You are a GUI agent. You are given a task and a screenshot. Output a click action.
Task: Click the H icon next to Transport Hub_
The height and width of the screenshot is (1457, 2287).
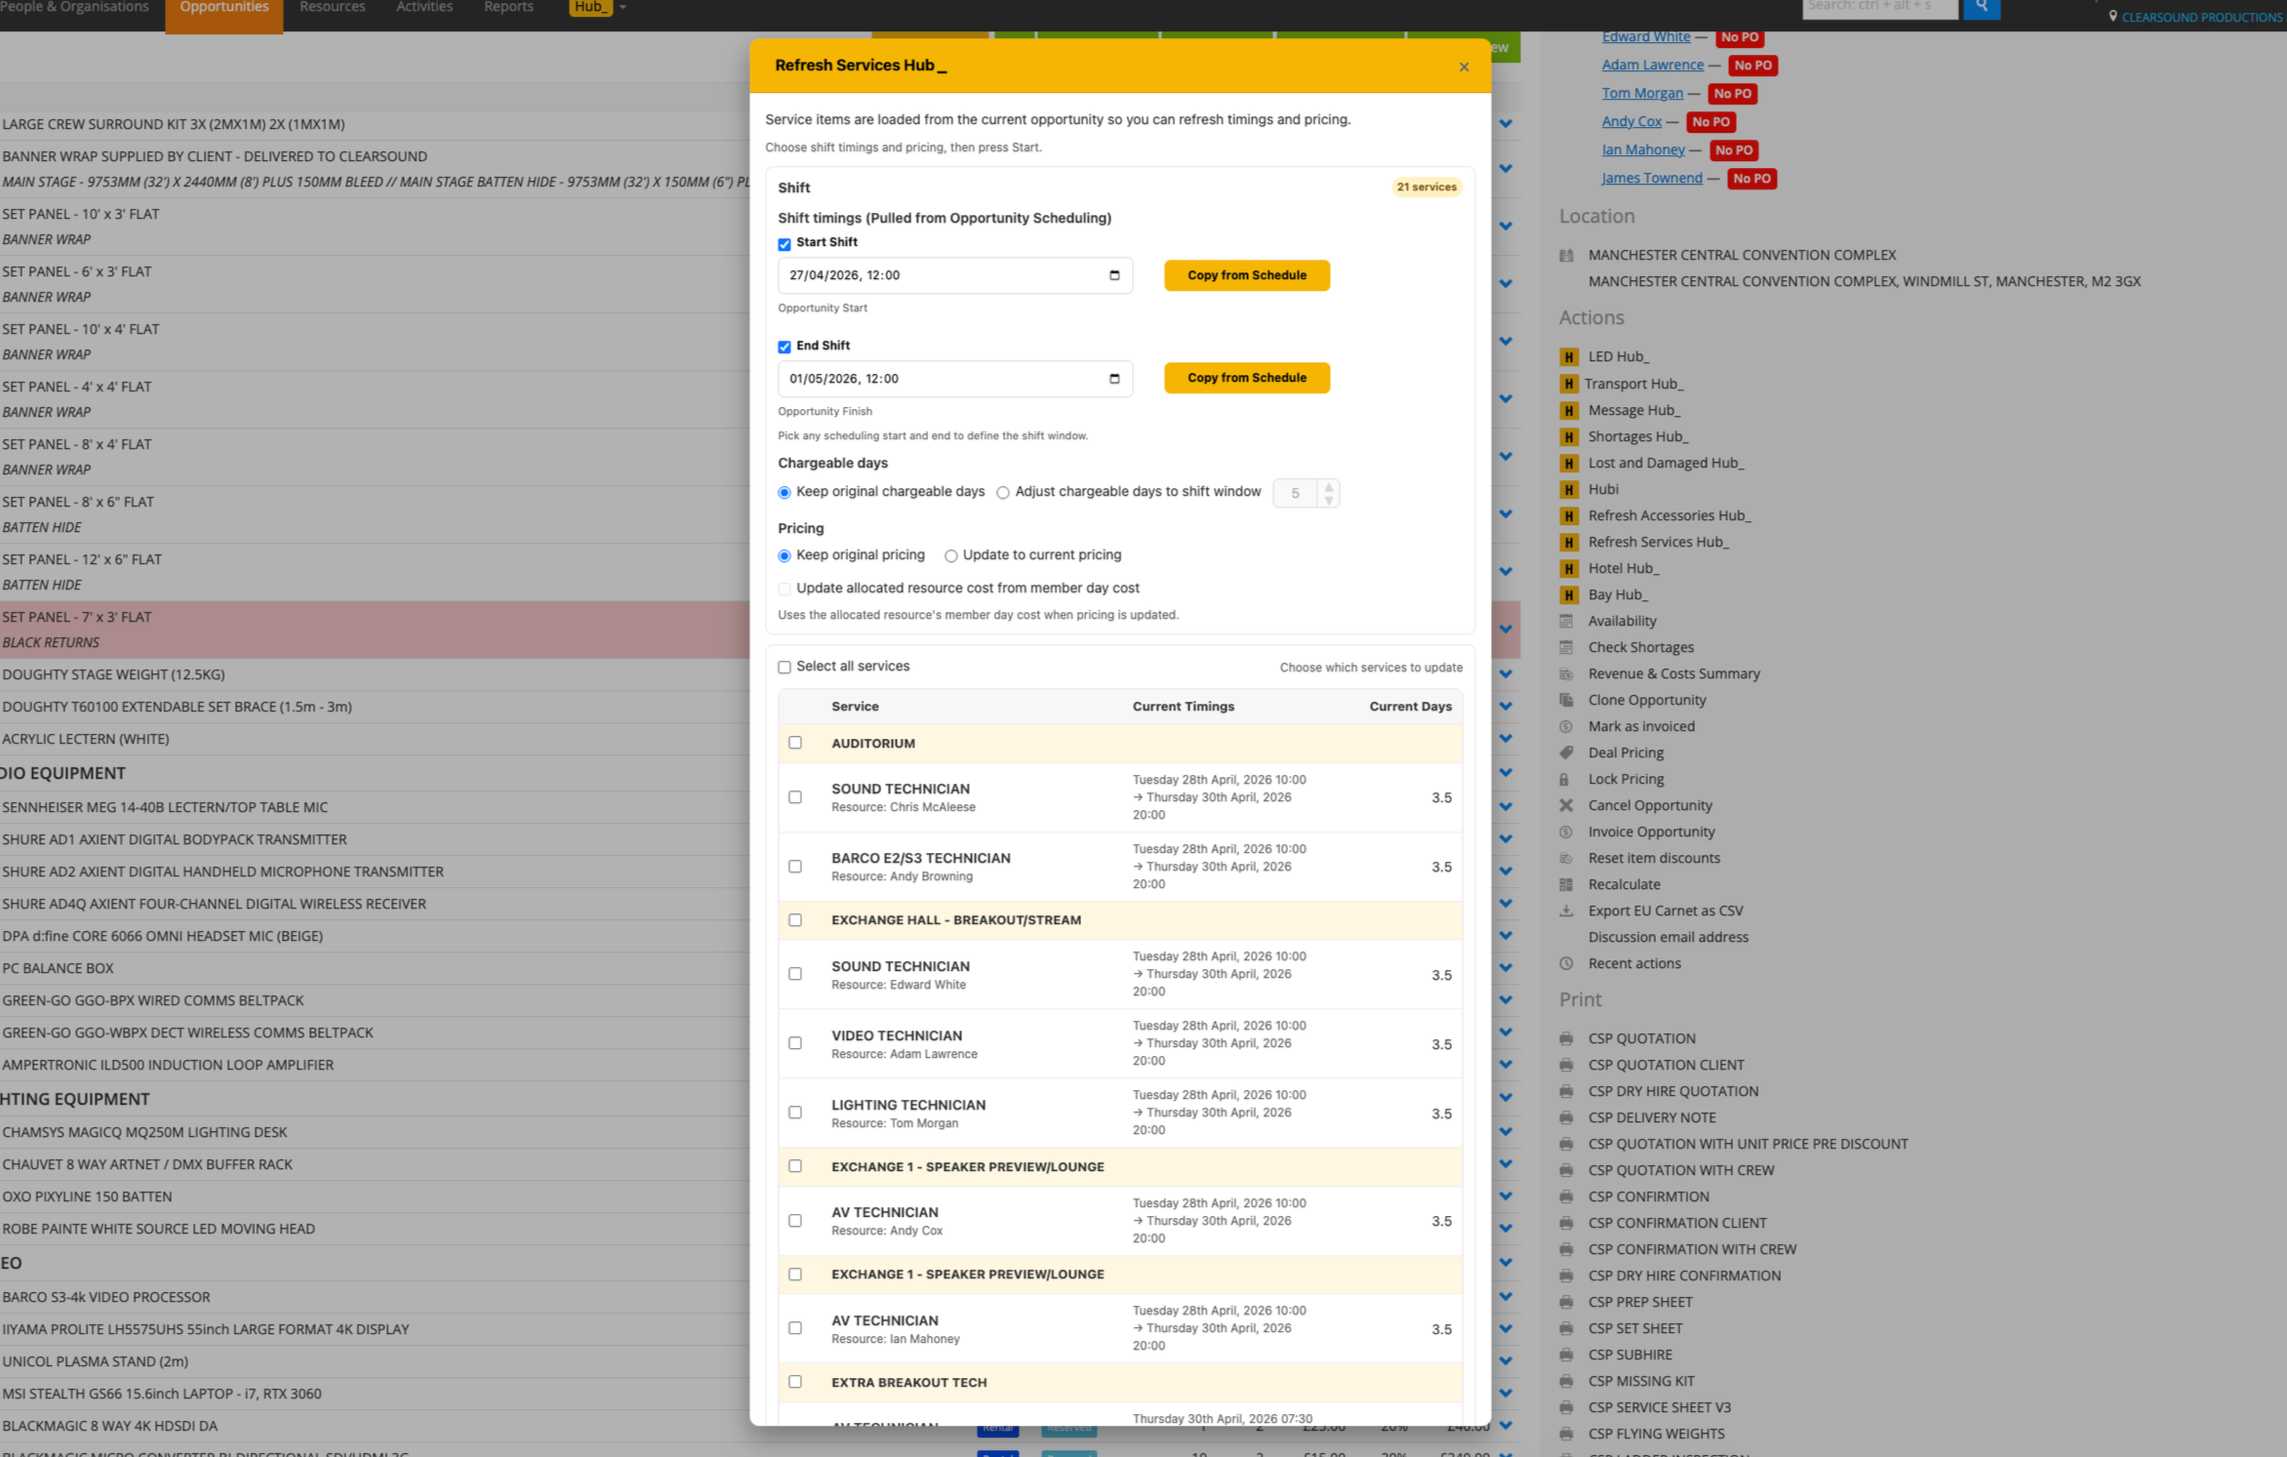(x=1569, y=383)
